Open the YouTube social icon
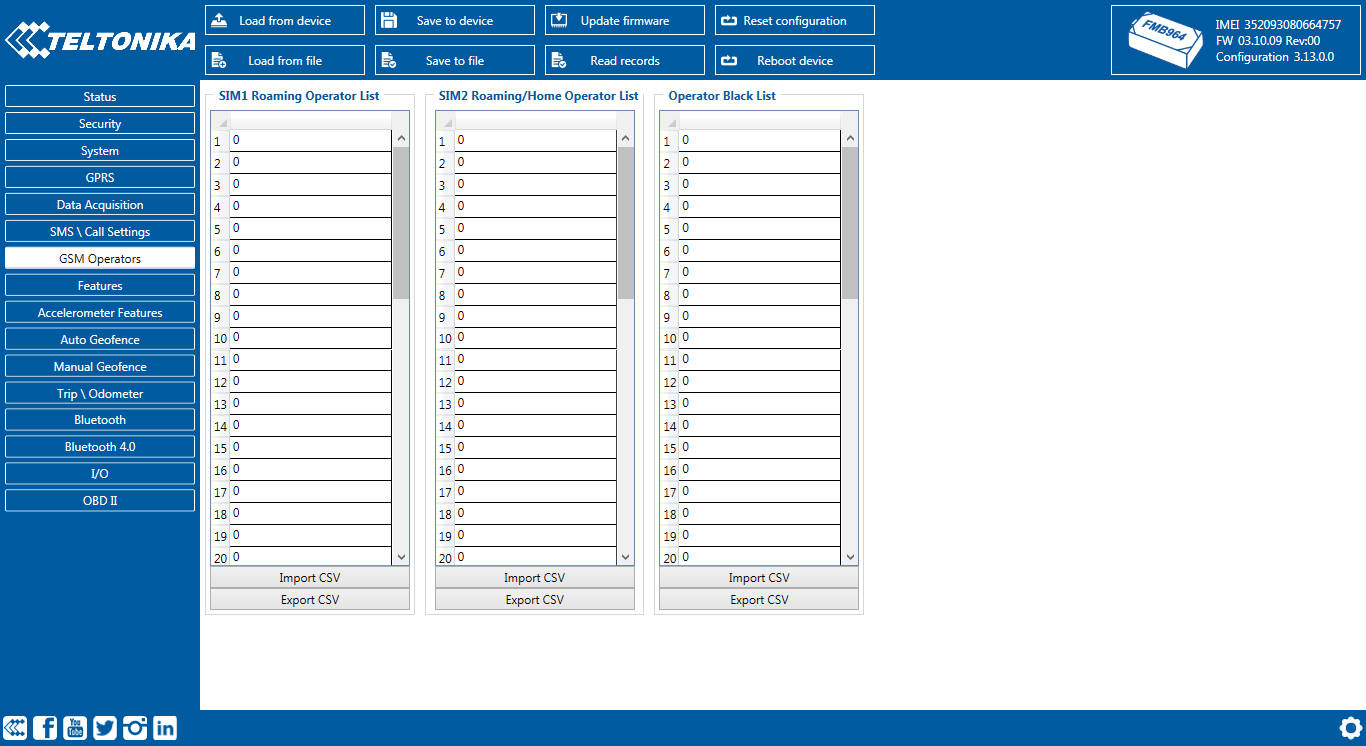 point(75,728)
